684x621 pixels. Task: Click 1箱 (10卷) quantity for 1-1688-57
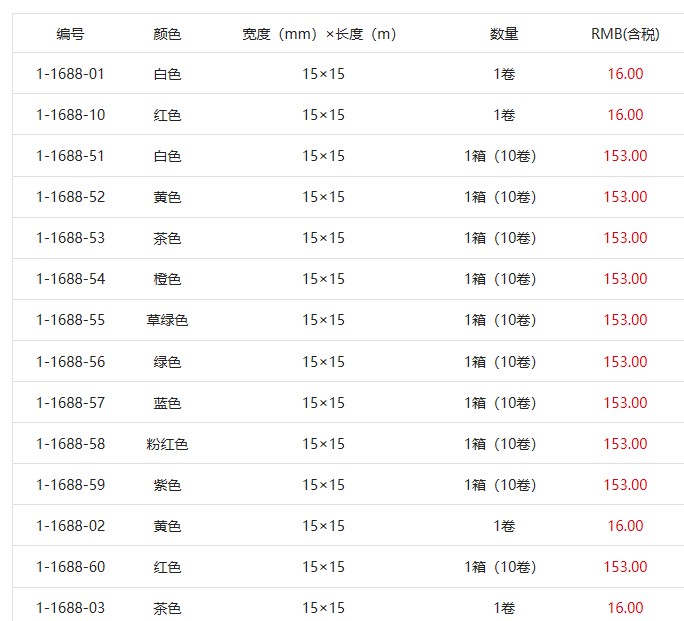pyautogui.click(x=500, y=403)
